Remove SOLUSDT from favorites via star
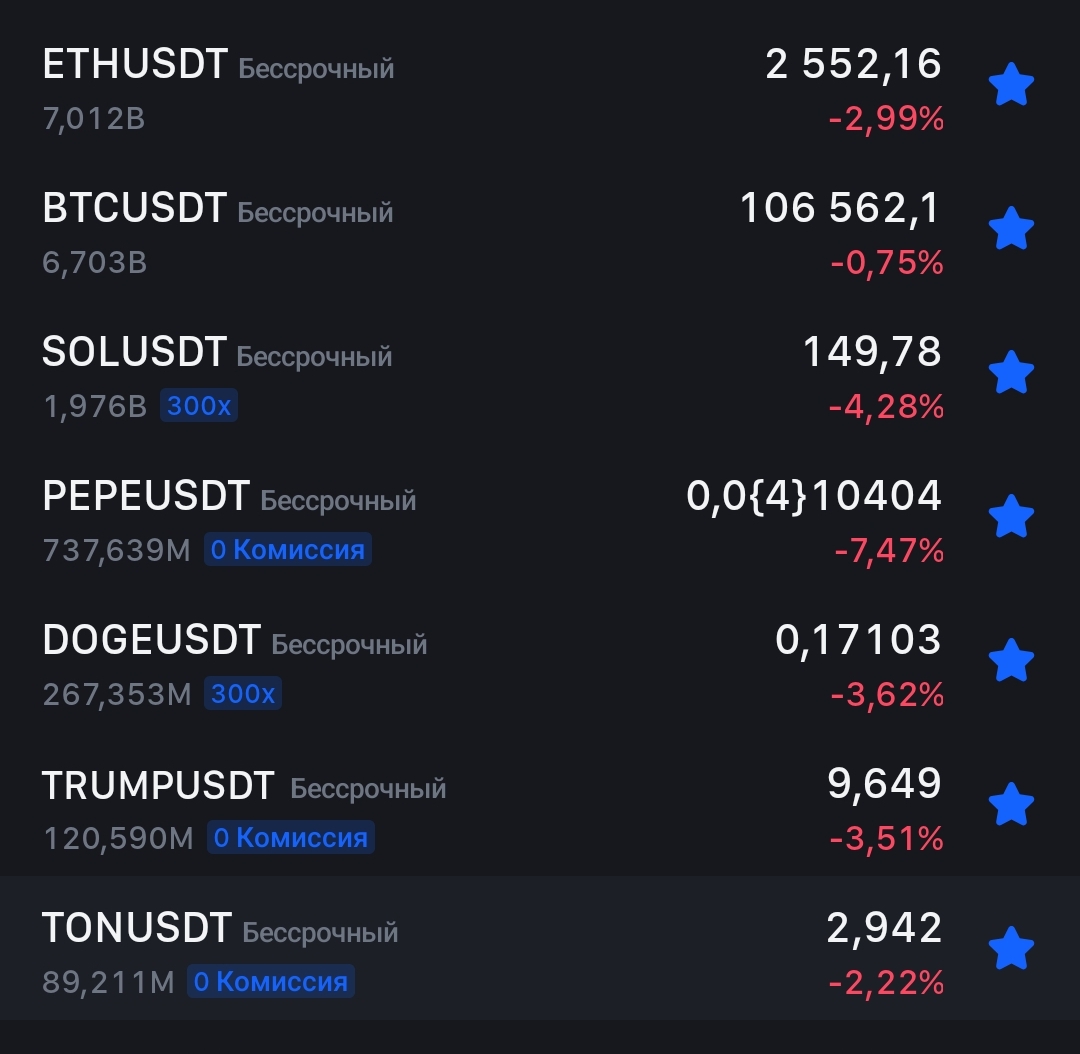The width and height of the screenshot is (1080, 1054). click(1011, 372)
